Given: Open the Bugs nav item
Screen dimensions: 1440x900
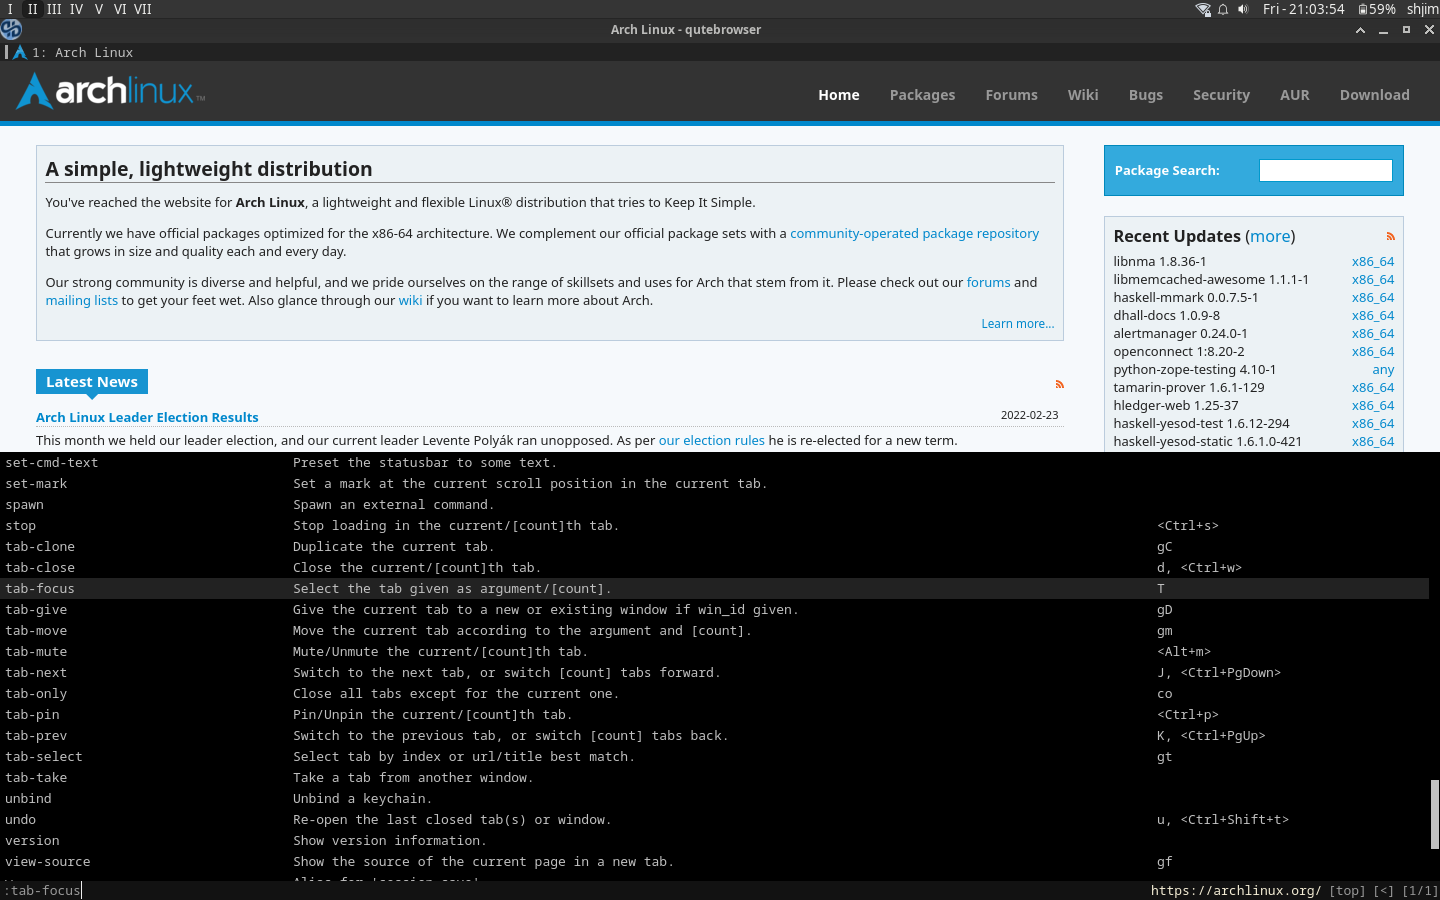Looking at the screenshot, I should (1146, 95).
